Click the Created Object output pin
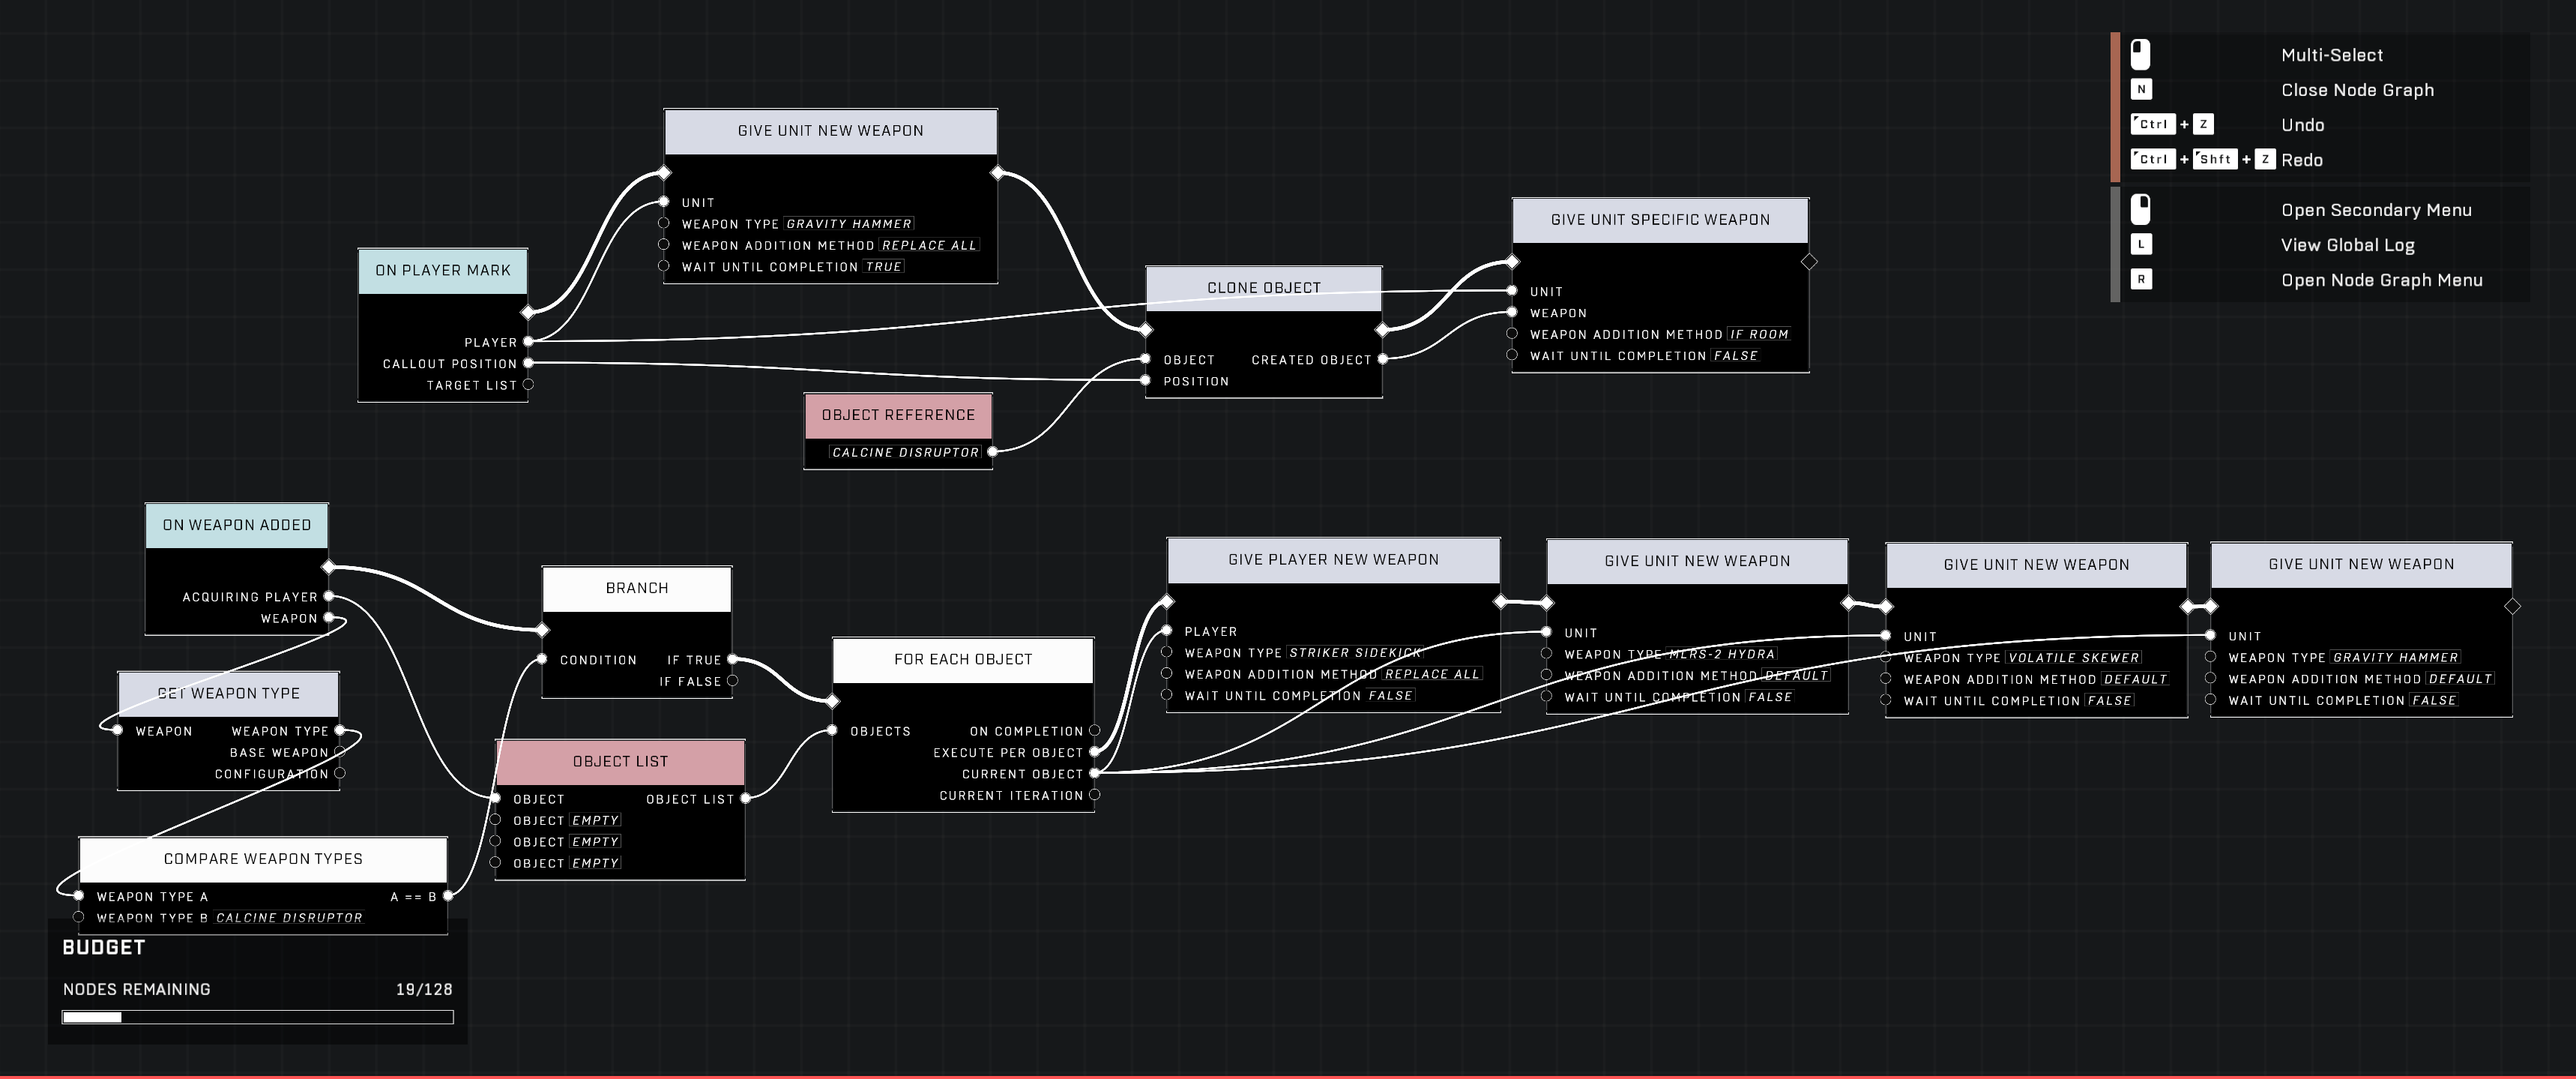The image size is (2576, 1079). [1383, 359]
